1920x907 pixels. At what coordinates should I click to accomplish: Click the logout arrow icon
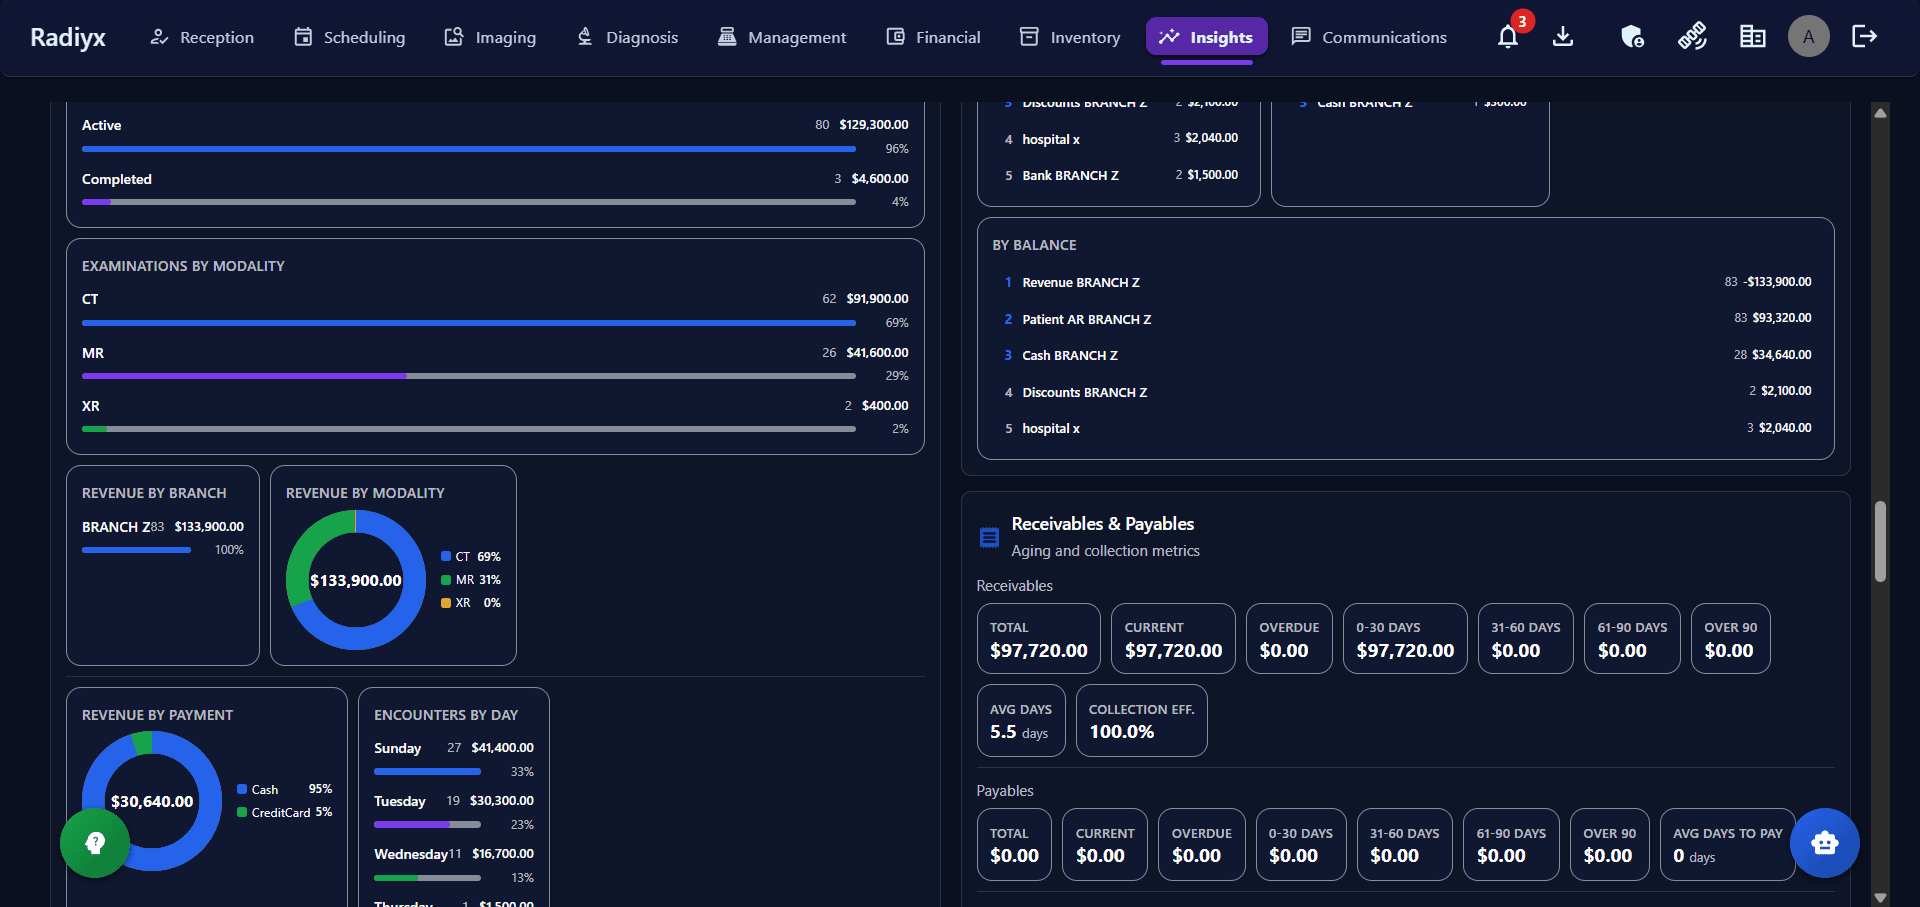pyautogui.click(x=1865, y=37)
